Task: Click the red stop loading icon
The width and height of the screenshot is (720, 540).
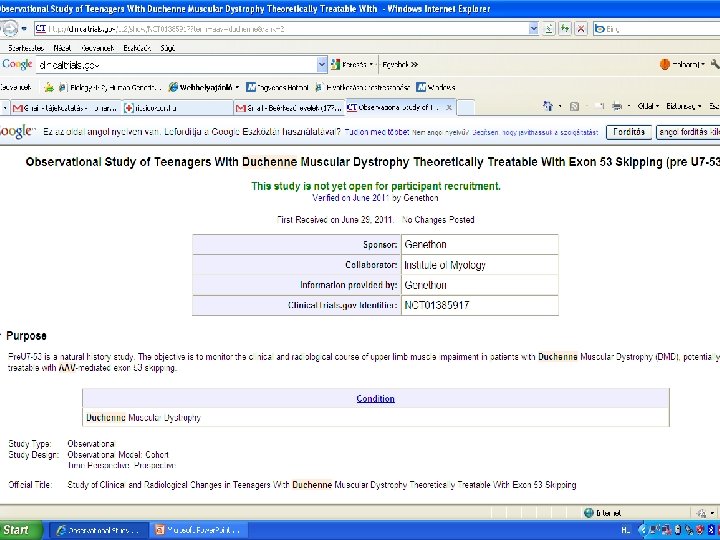Action: [x=581, y=29]
